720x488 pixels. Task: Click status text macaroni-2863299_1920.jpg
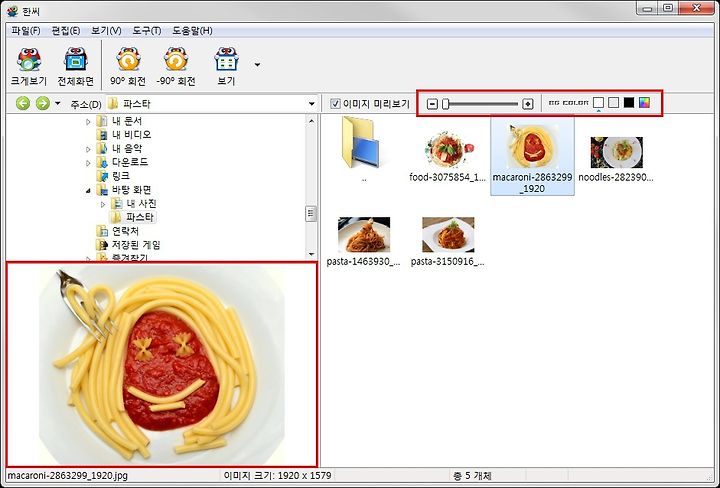pyautogui.click(x=68, y=475)
